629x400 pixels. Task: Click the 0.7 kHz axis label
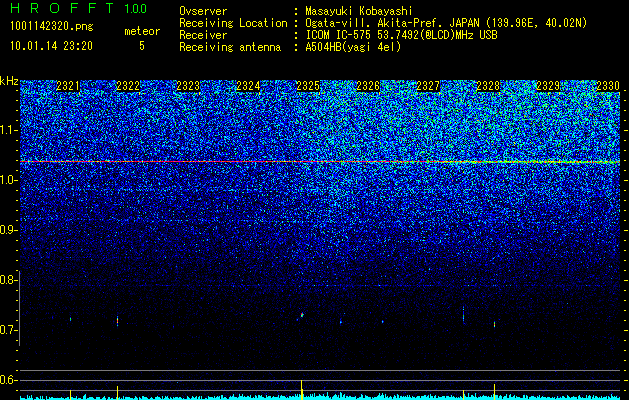9,330
